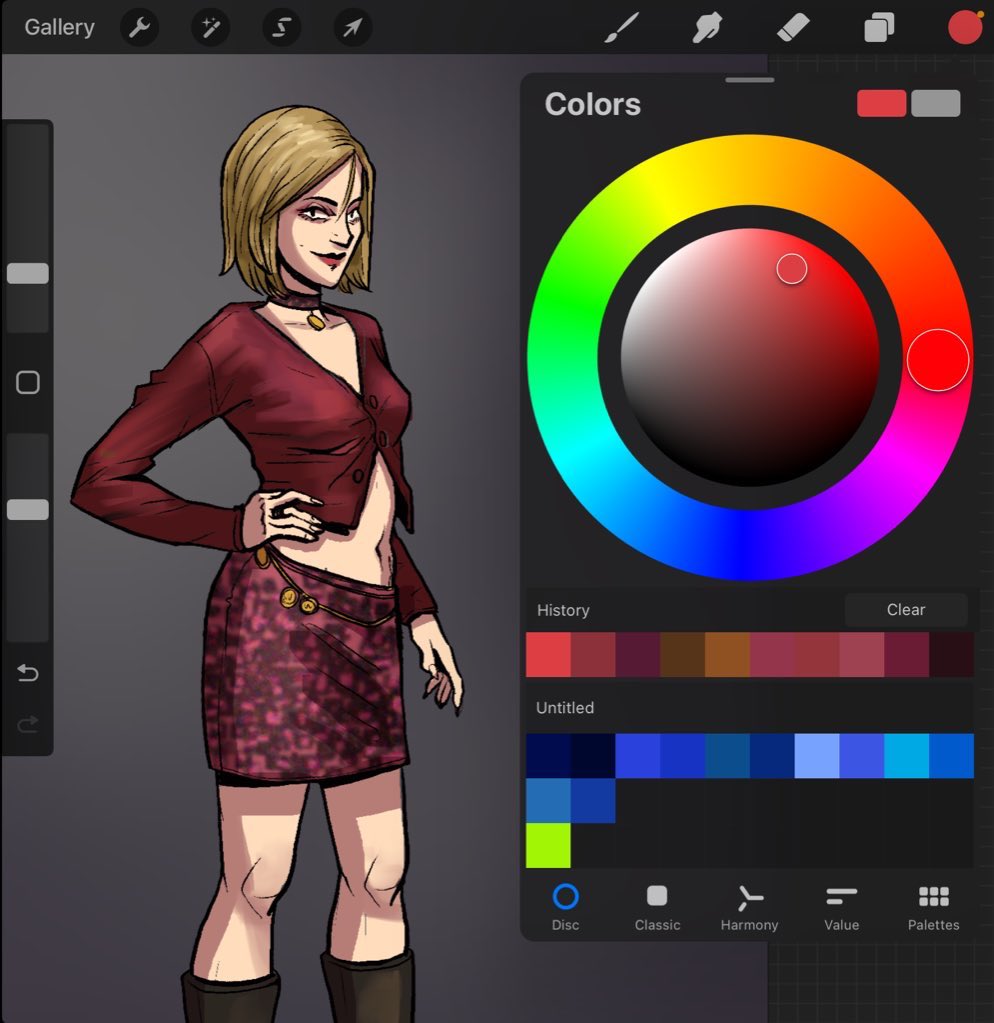Switch to the Disc color tab
This screenshot has height=1023, width=994.
point(565,907)
